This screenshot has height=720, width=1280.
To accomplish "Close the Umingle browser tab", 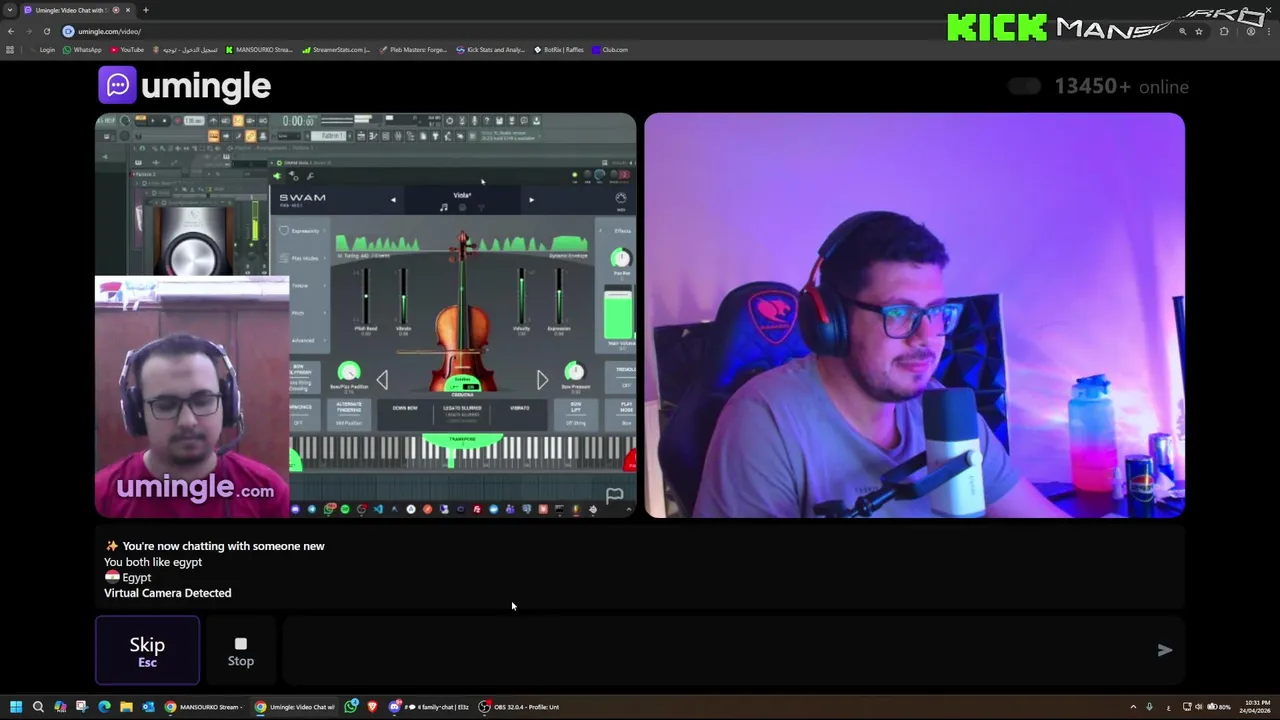I will (x=130, y=10).
